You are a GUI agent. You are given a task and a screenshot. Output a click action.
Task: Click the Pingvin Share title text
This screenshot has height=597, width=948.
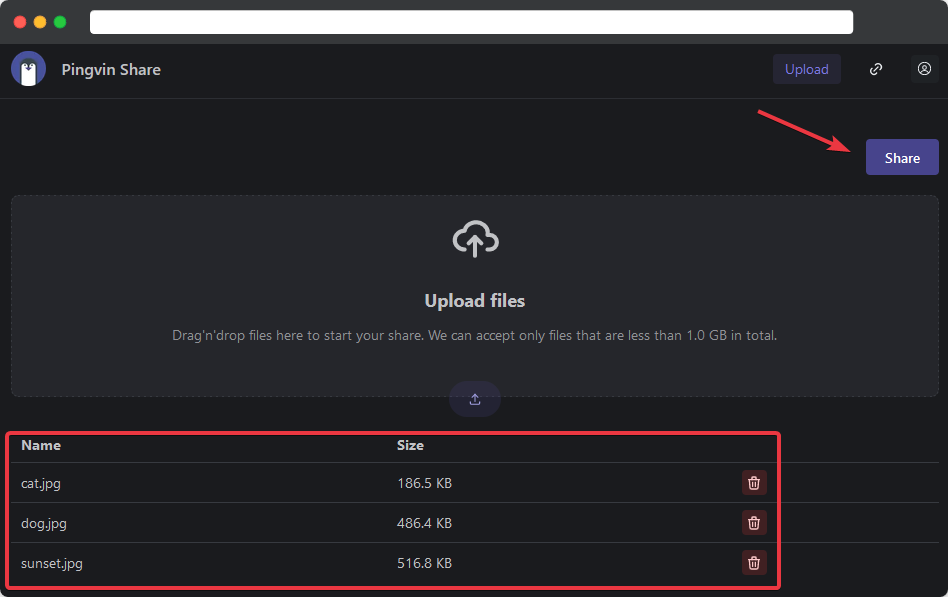point(111,69)
